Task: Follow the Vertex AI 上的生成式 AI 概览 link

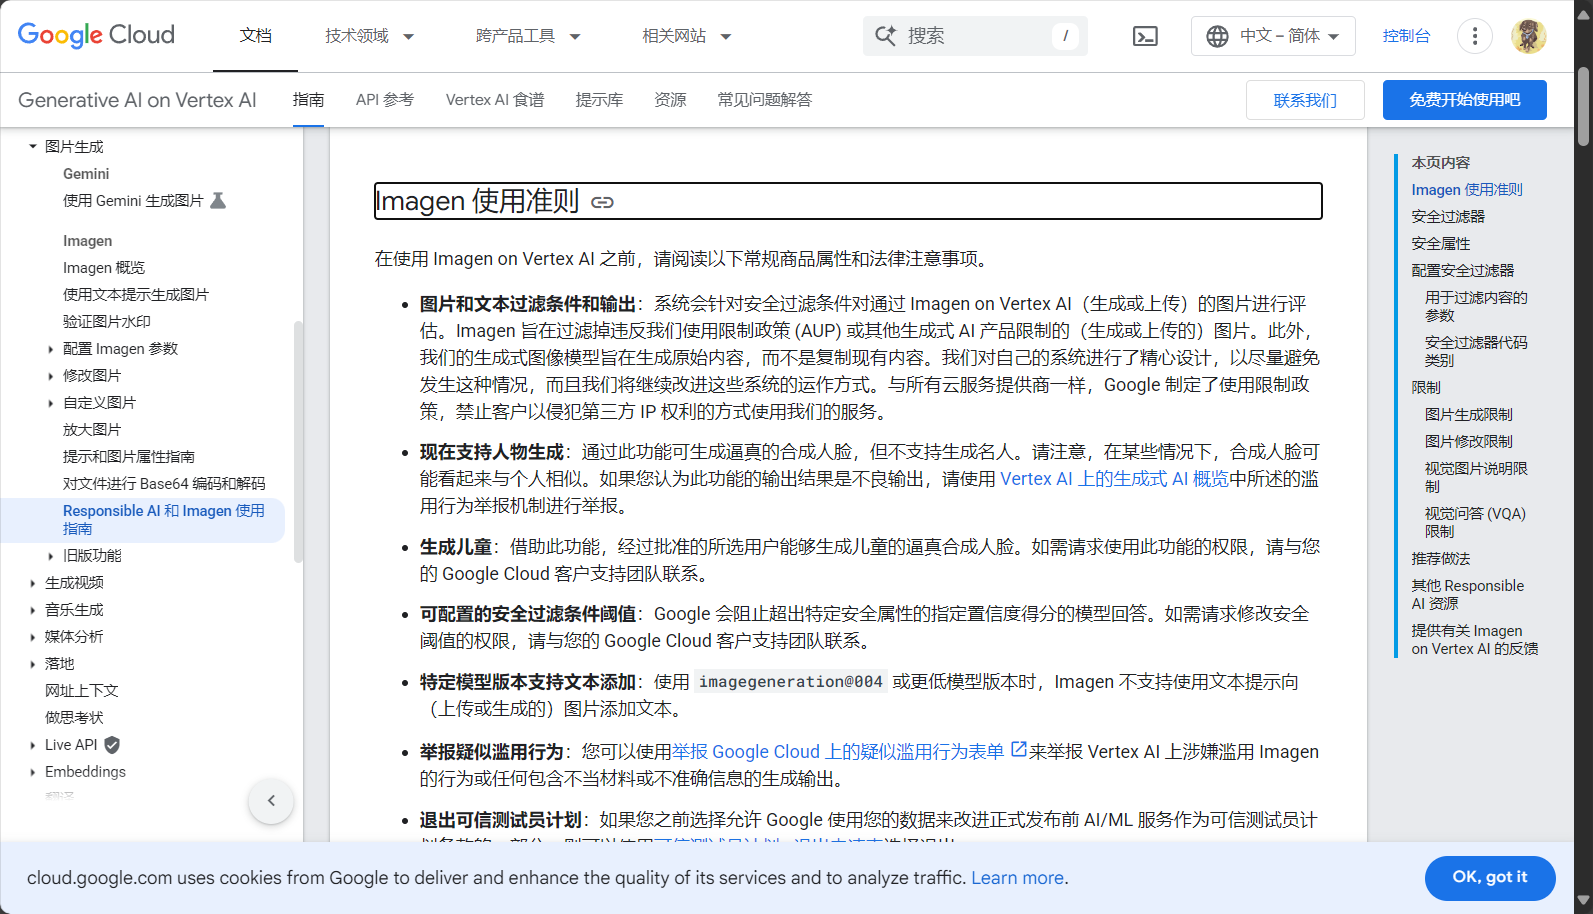Action: coord(1114,479)
